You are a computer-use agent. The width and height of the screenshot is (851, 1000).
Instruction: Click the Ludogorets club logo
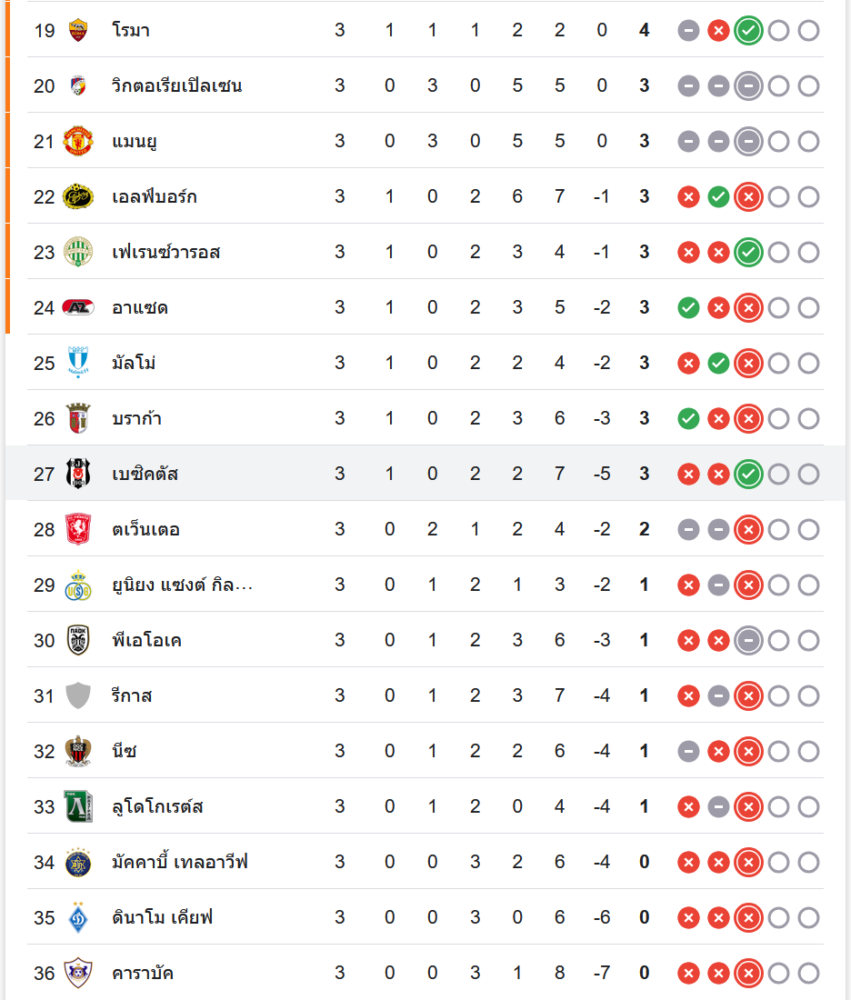(x=77, y=806)
